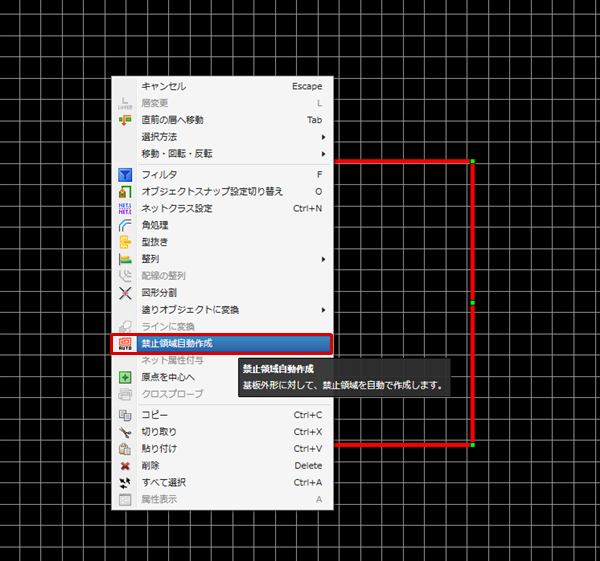This screenshot has width=600, height=561.
Task: Select オブジェクトスナップ設定切り替え entry
Action: click(x=222, y=192)
